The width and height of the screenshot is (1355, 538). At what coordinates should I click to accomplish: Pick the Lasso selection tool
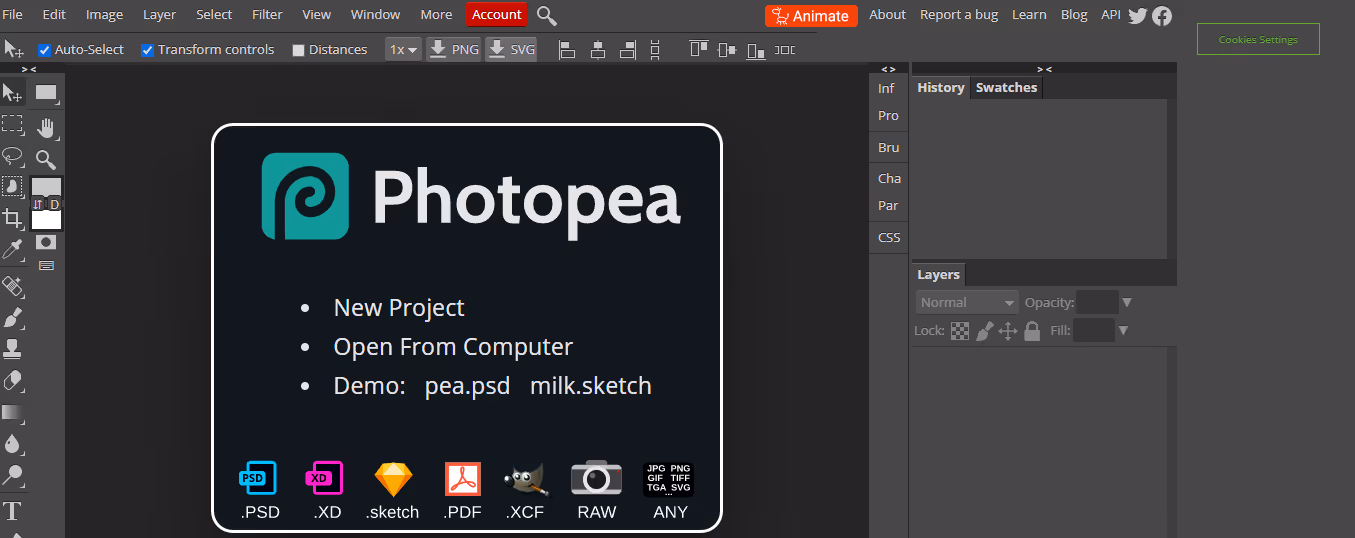pos(12,156)
